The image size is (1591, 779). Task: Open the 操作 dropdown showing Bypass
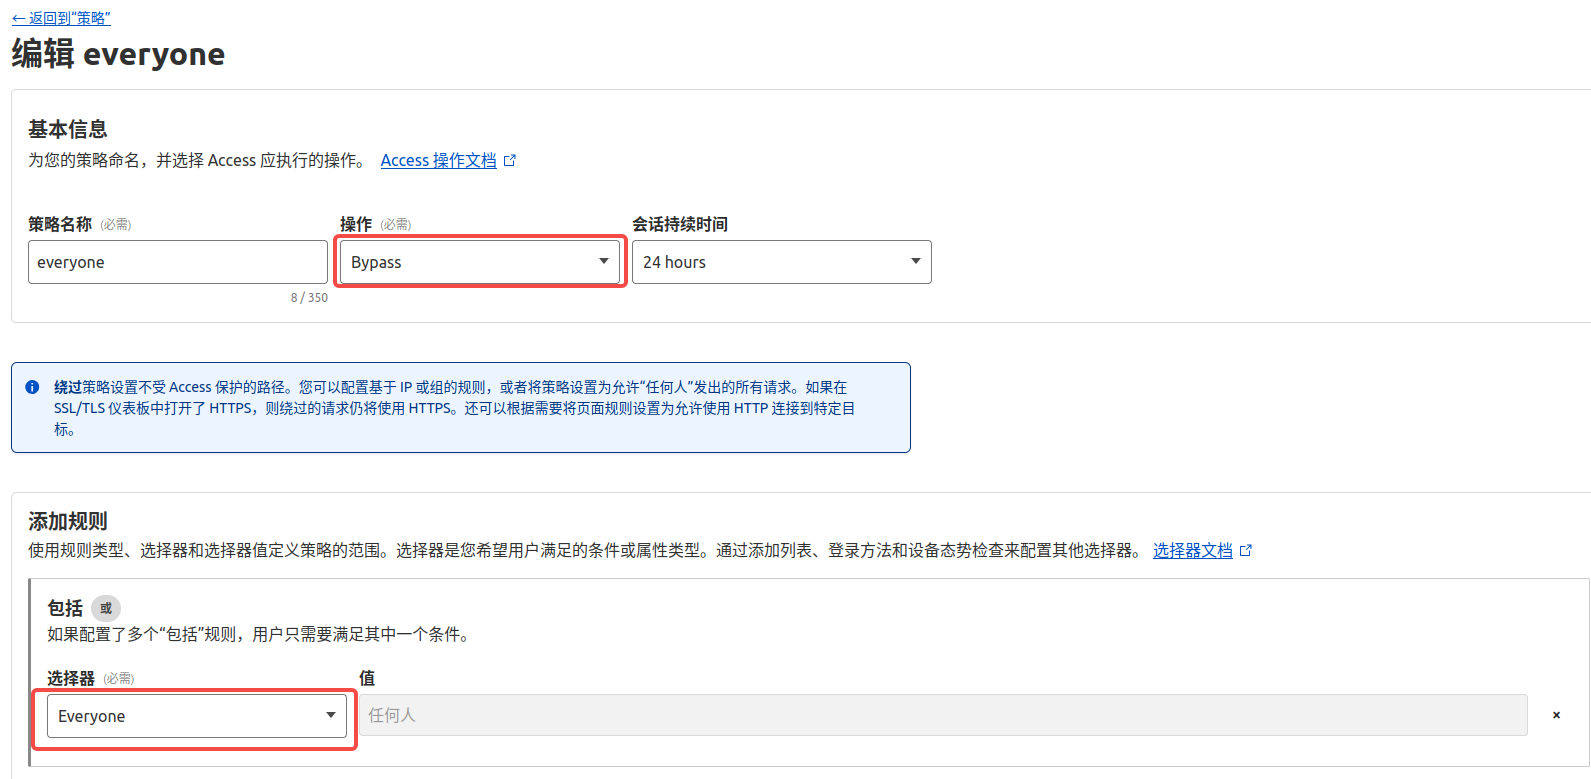[479, 262]
